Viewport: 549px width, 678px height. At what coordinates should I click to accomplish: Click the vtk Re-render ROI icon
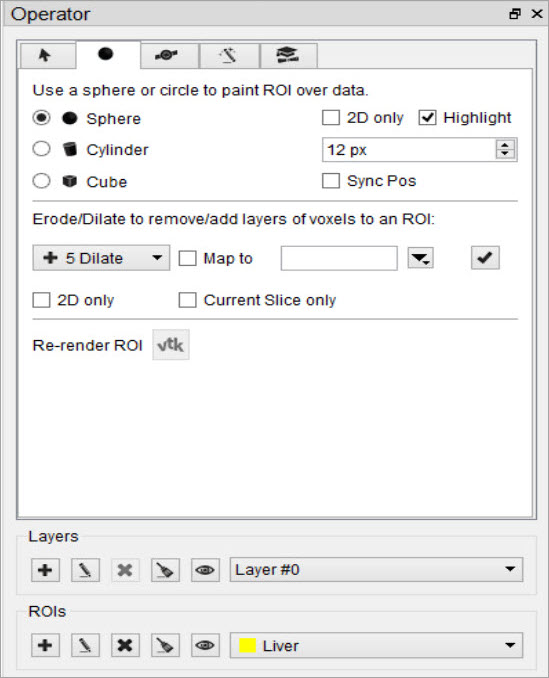pyautogui.click(x=171, y=345)
